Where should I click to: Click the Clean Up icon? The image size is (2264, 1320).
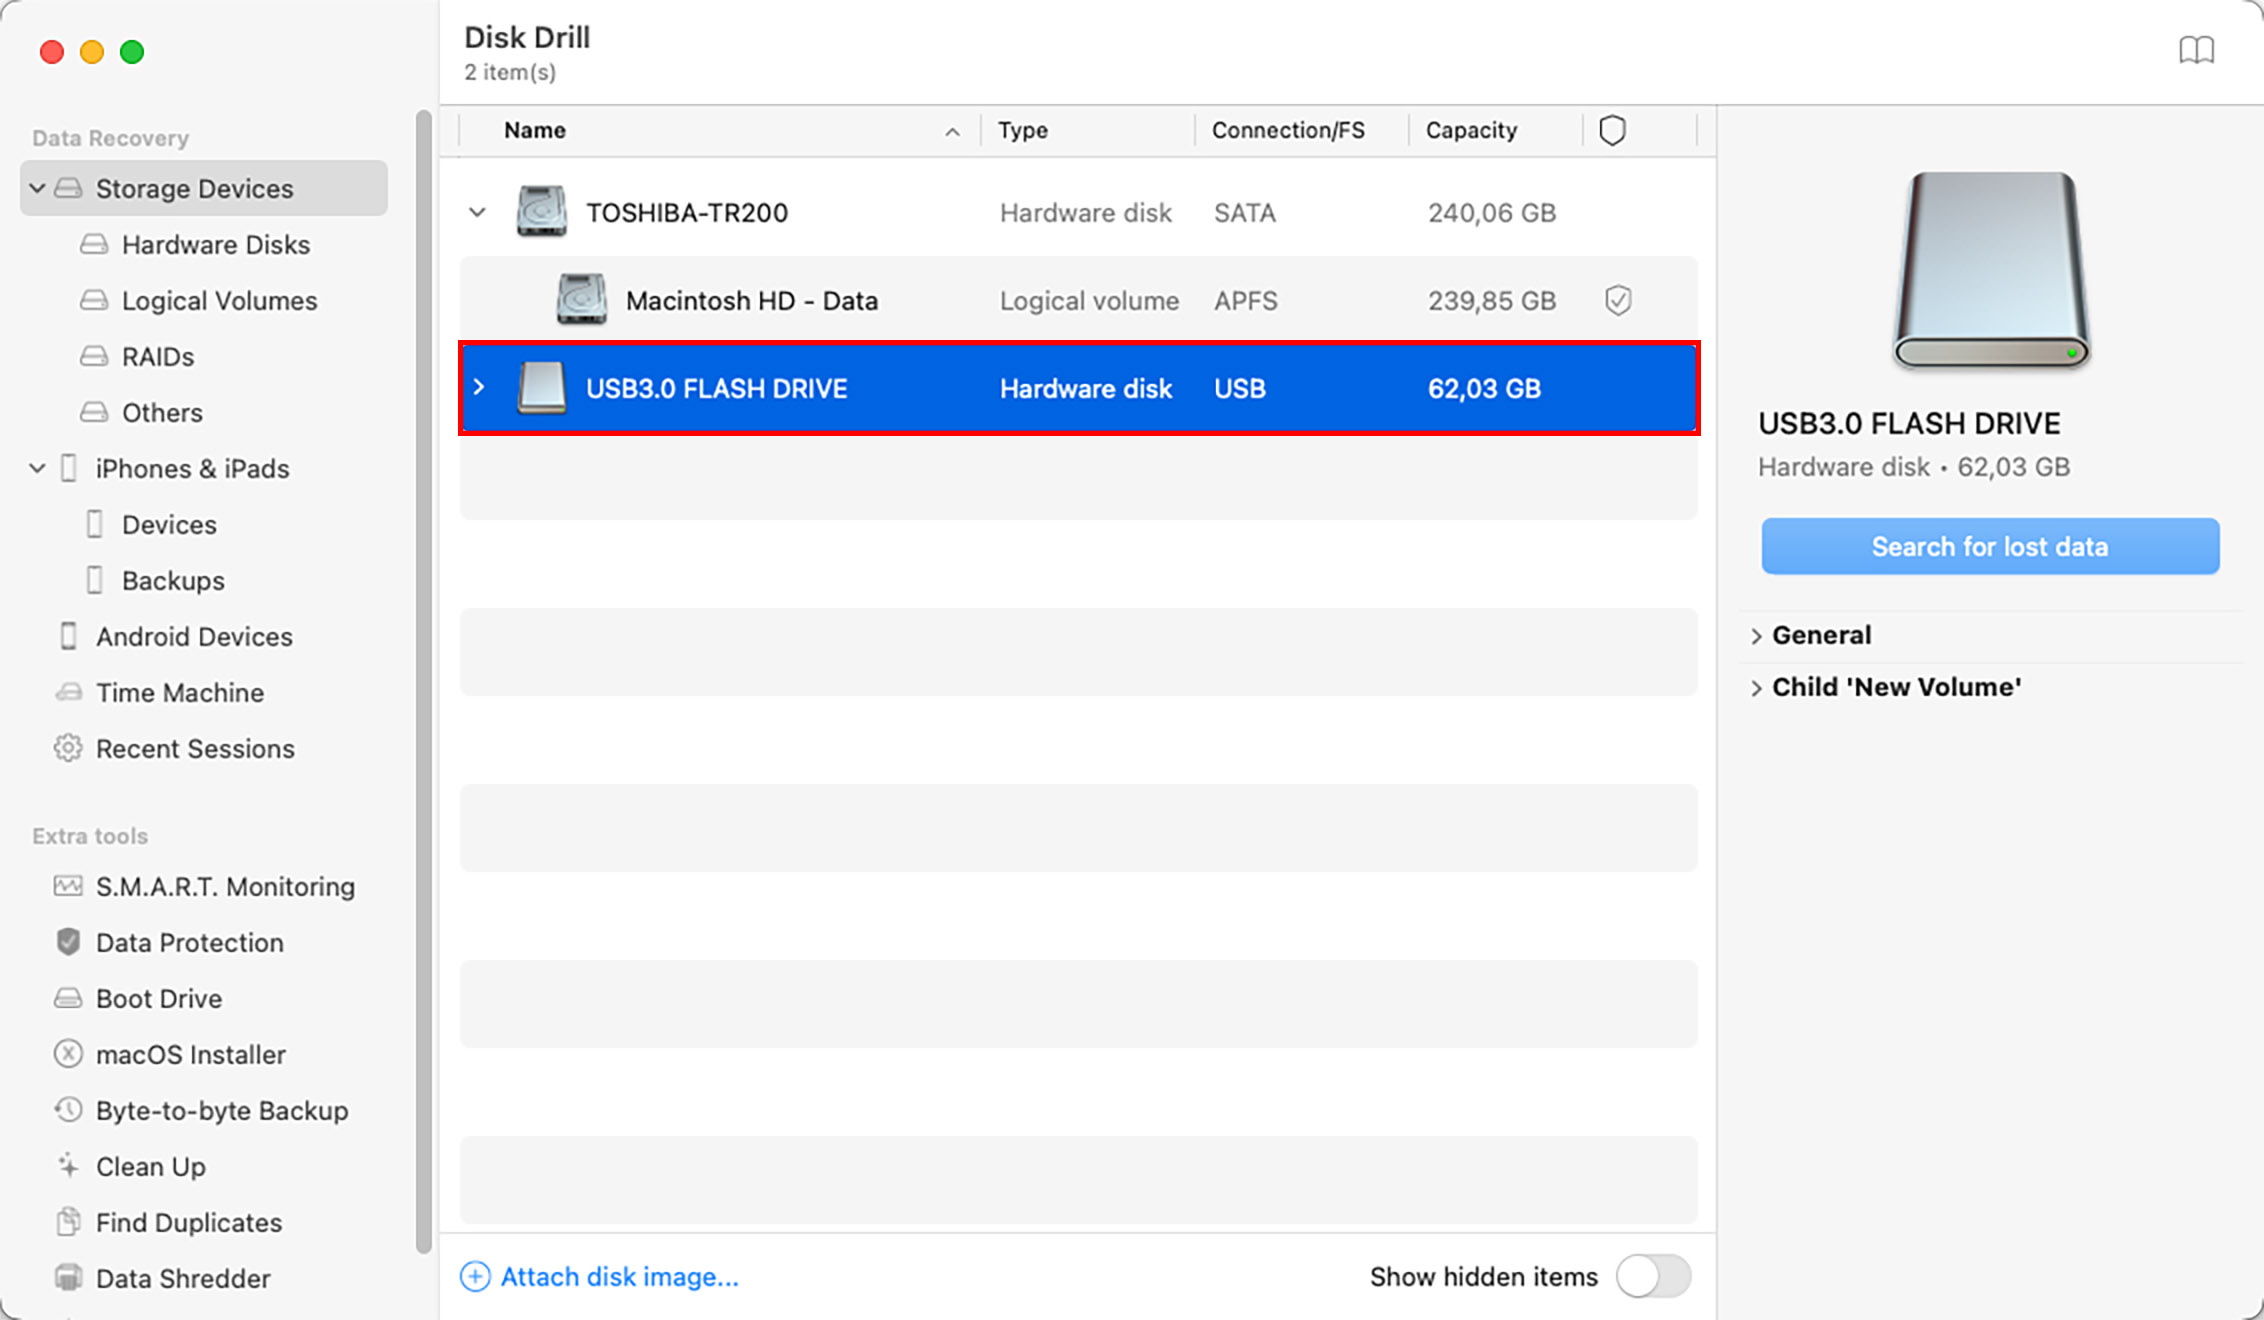[x=69, y=1166]
